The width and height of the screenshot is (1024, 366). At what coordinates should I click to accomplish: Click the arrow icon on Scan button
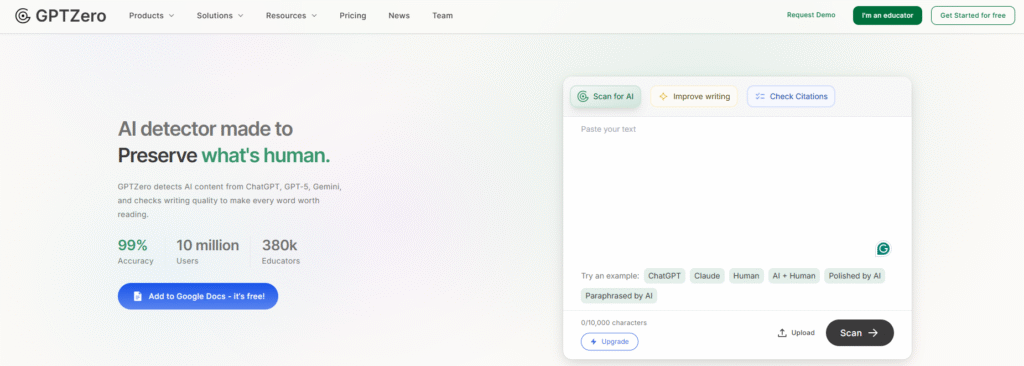coord(873,333)
